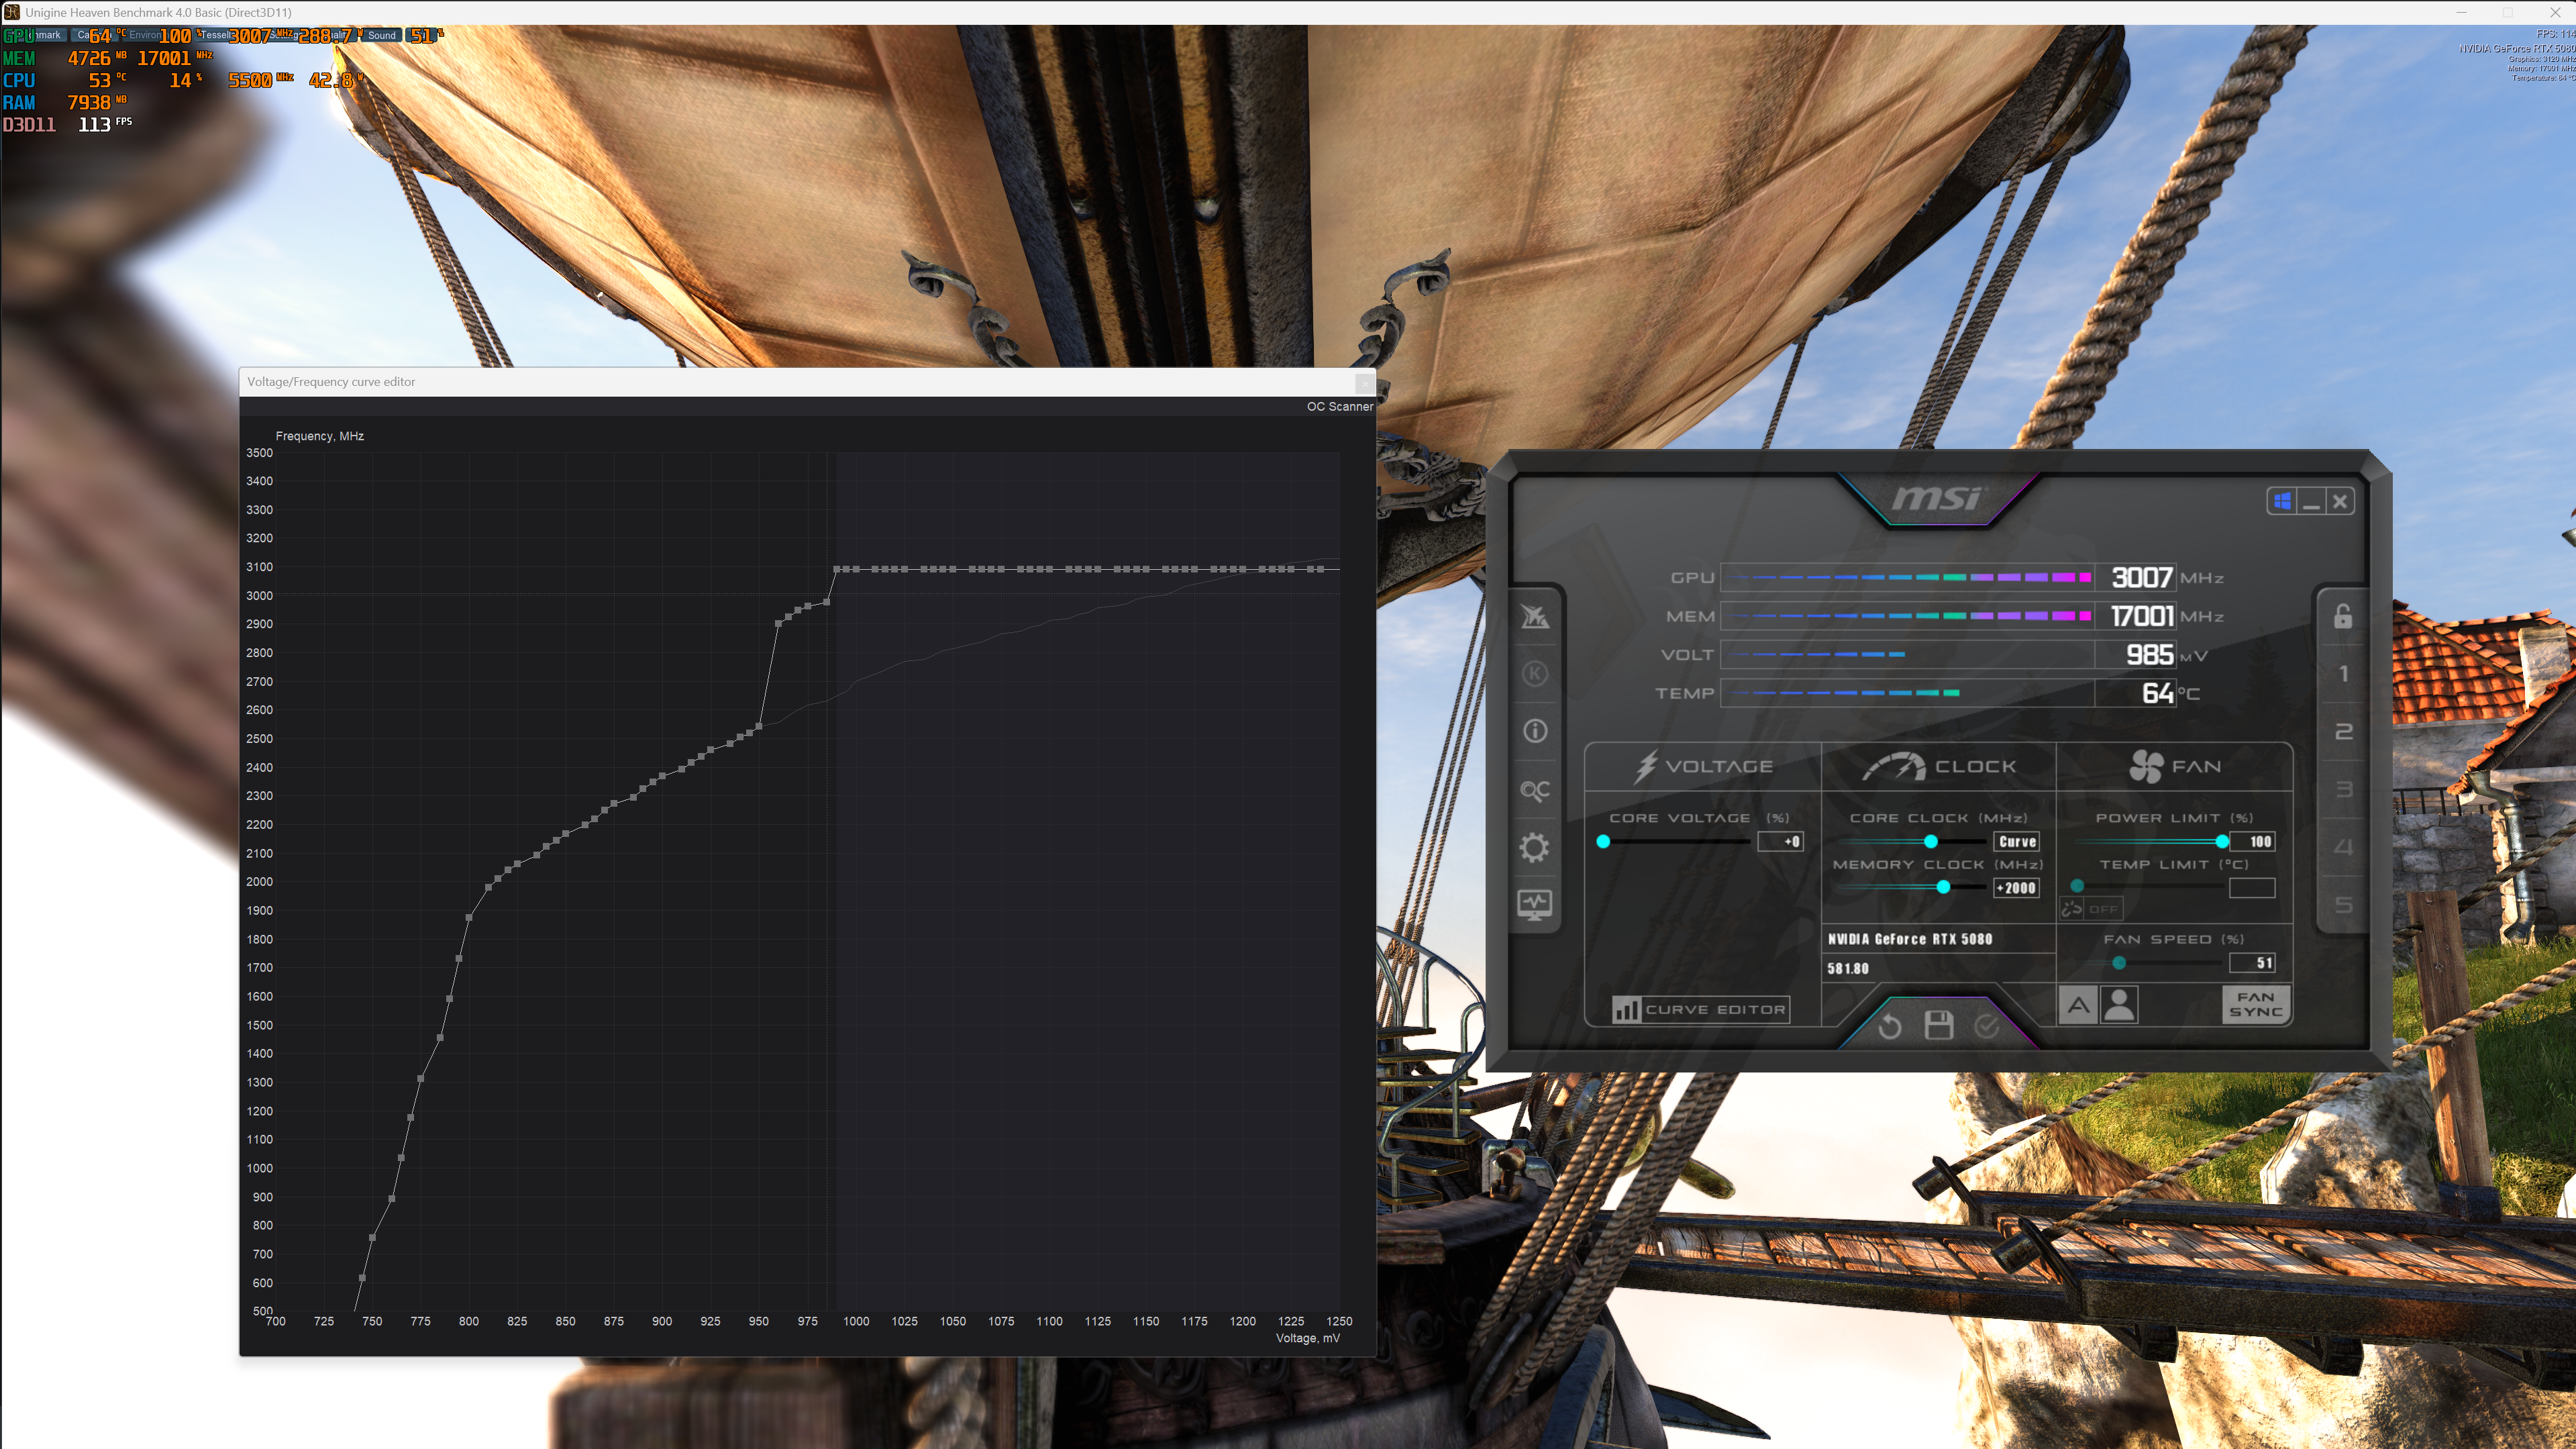Select the curve point near 600 MHz
Image resolution: width=2576 pixels, height=1449 pixels.
tap(362, 1278)
